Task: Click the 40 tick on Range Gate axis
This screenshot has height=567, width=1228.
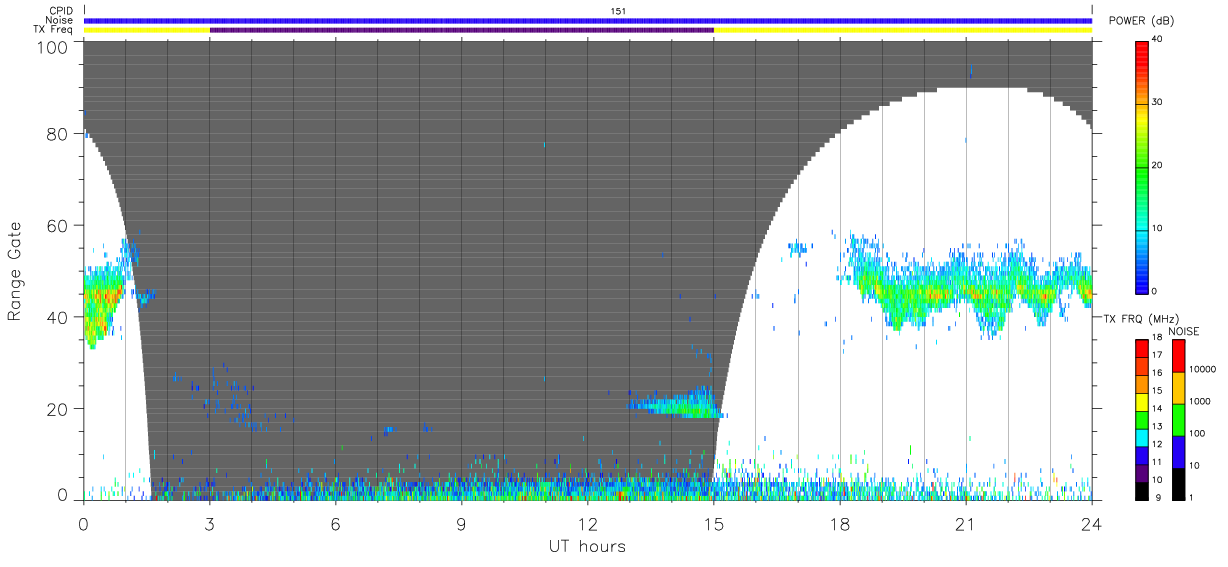Action: 59,318
